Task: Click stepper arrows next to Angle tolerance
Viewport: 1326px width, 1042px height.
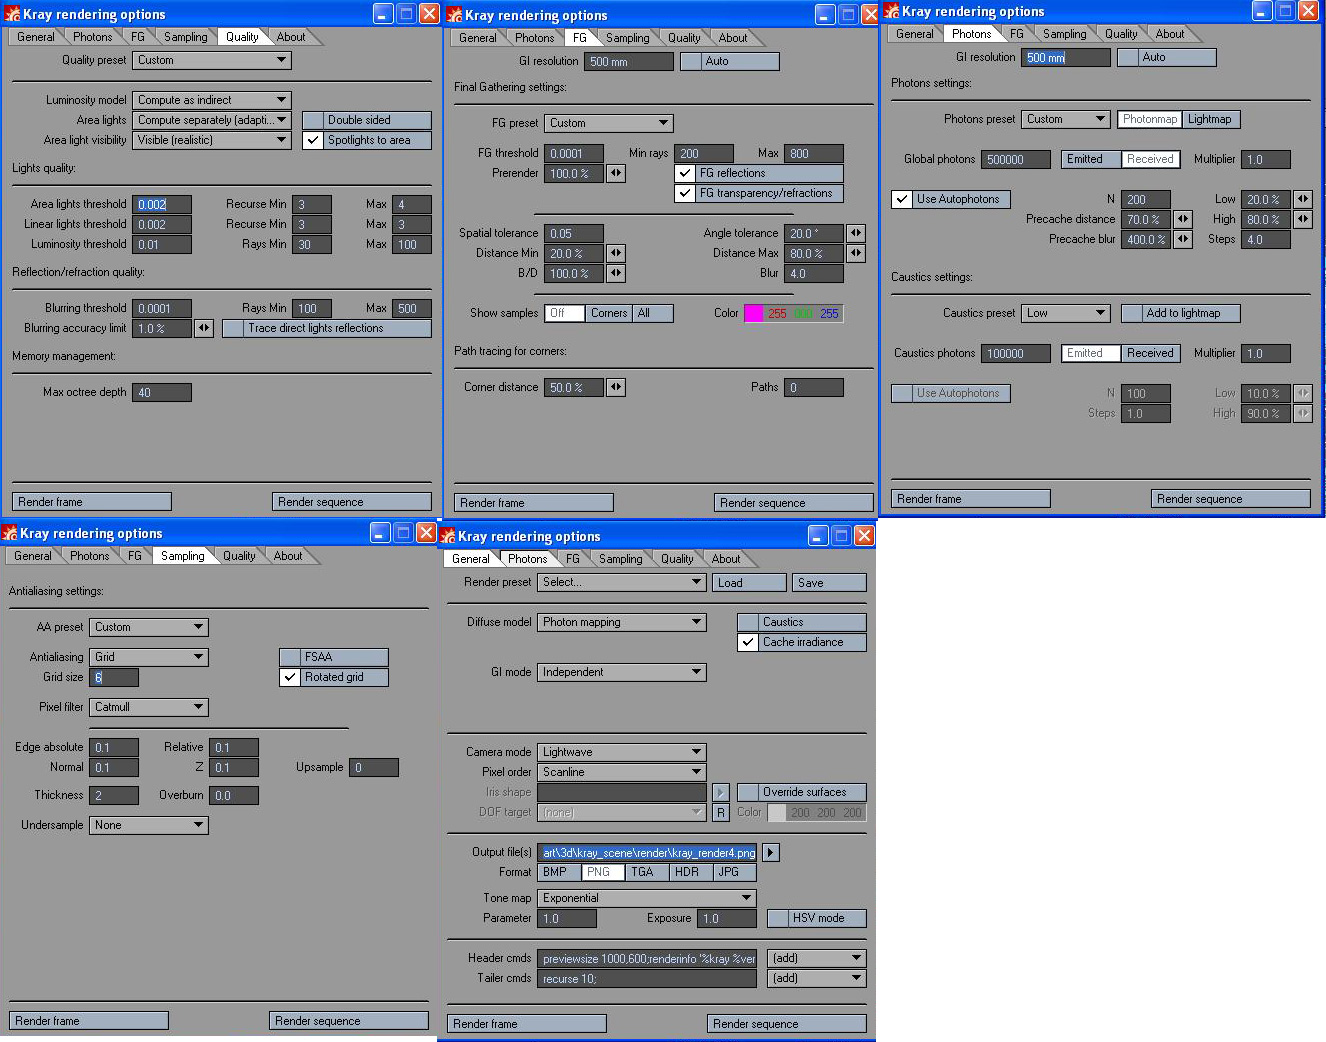Action: [x=856, y=233]
